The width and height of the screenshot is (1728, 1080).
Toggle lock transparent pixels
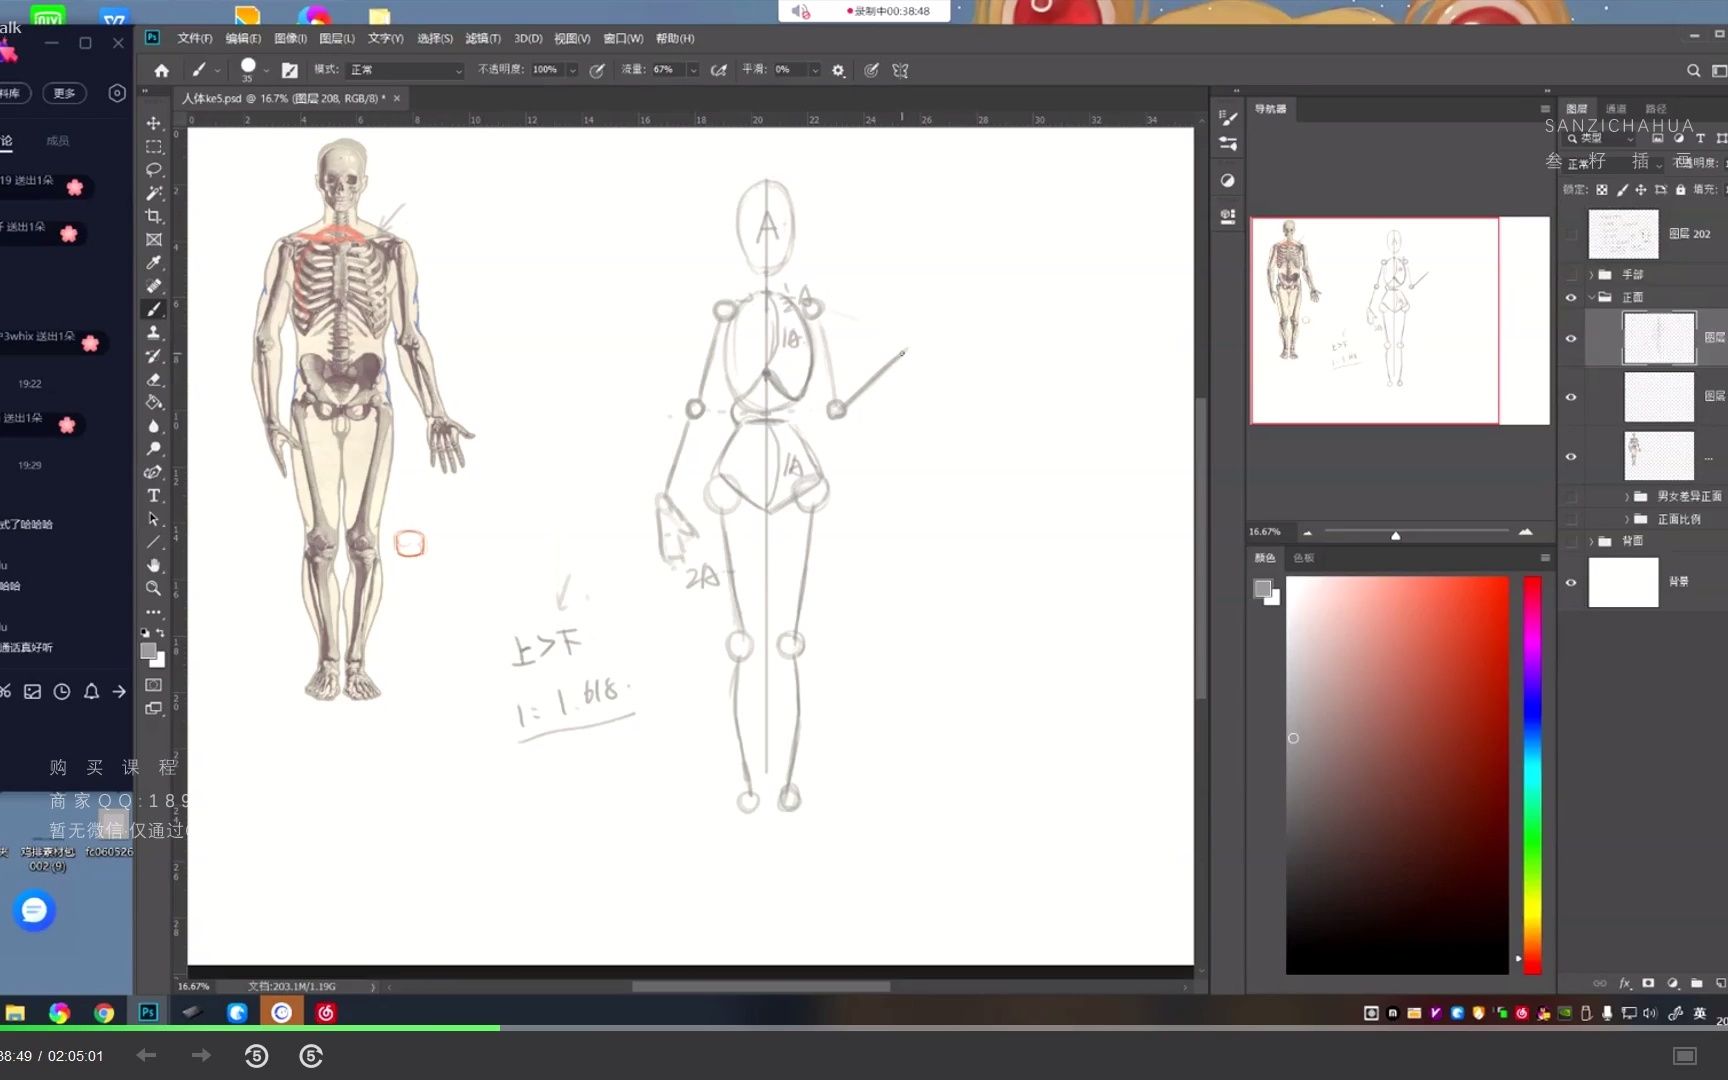click(1602, 189)
